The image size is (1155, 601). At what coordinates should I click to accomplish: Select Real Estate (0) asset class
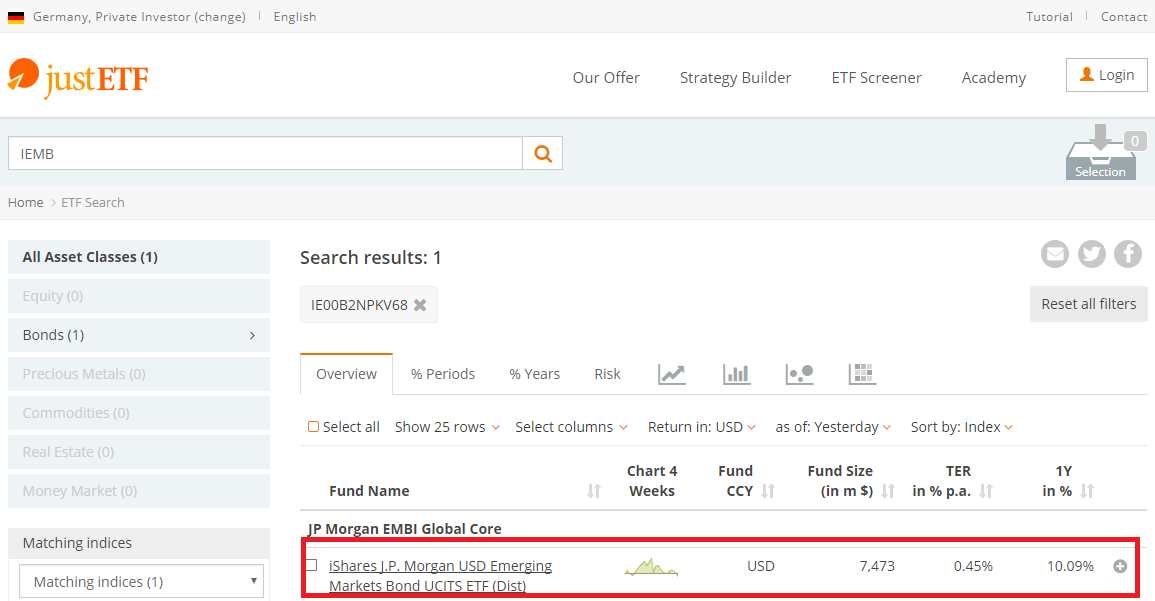(x=138, y=452)
